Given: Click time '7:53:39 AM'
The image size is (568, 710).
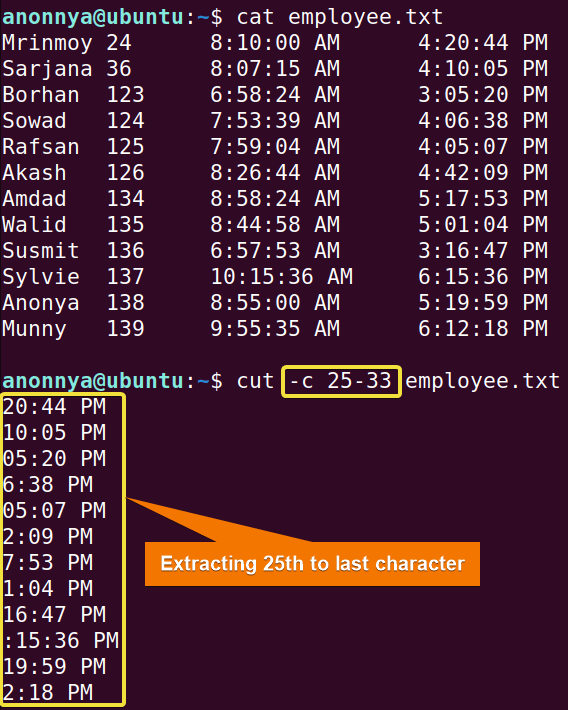Looking at the screenshot, I should click(x=275, y=121).
